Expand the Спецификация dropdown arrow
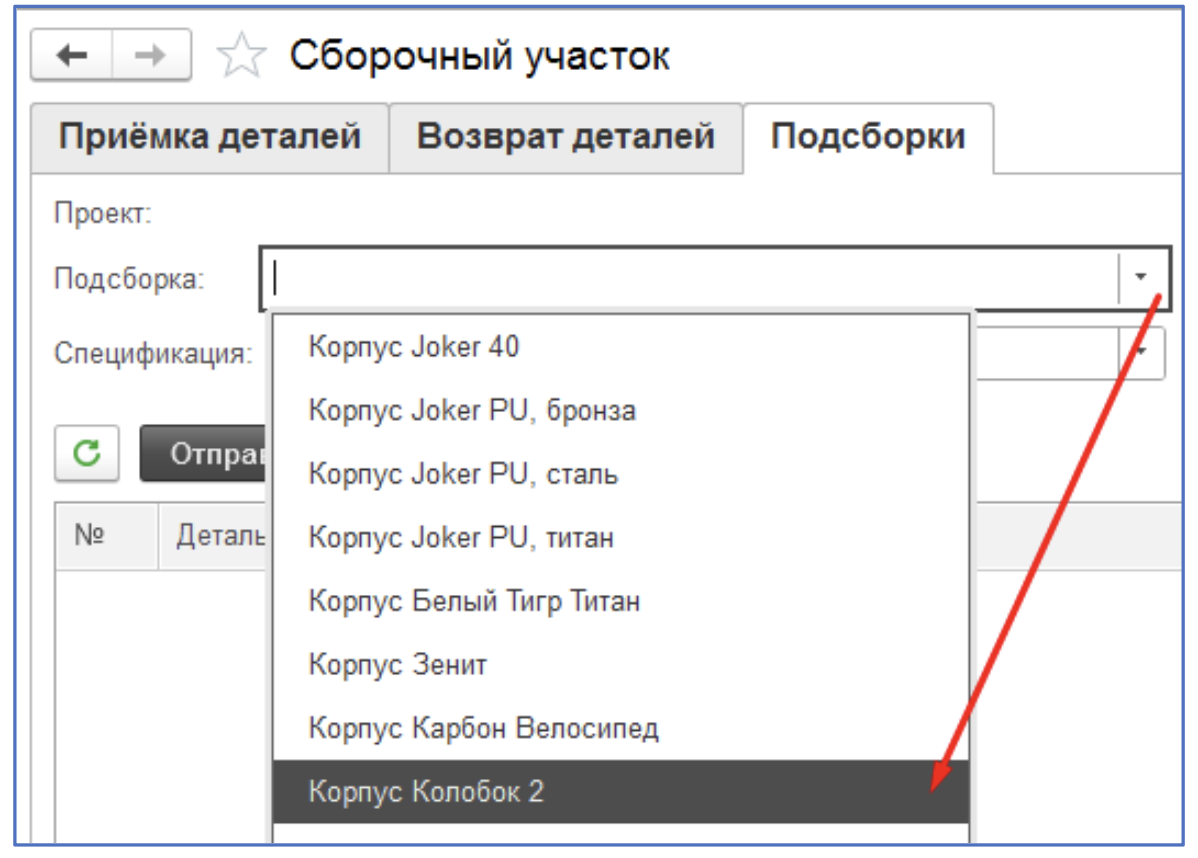 pos(1141,352)
